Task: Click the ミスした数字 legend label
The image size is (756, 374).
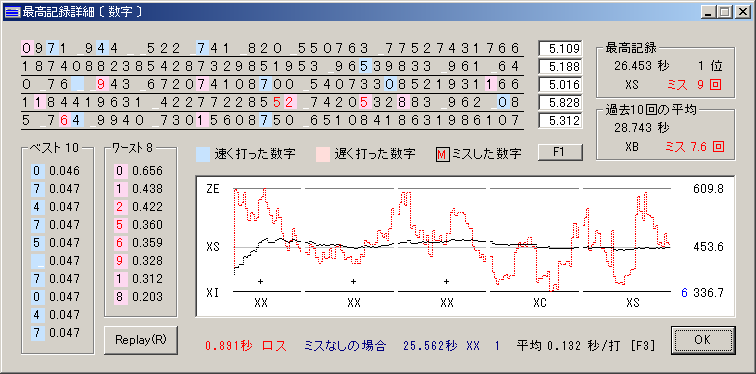Action: [x=487, y=154]
